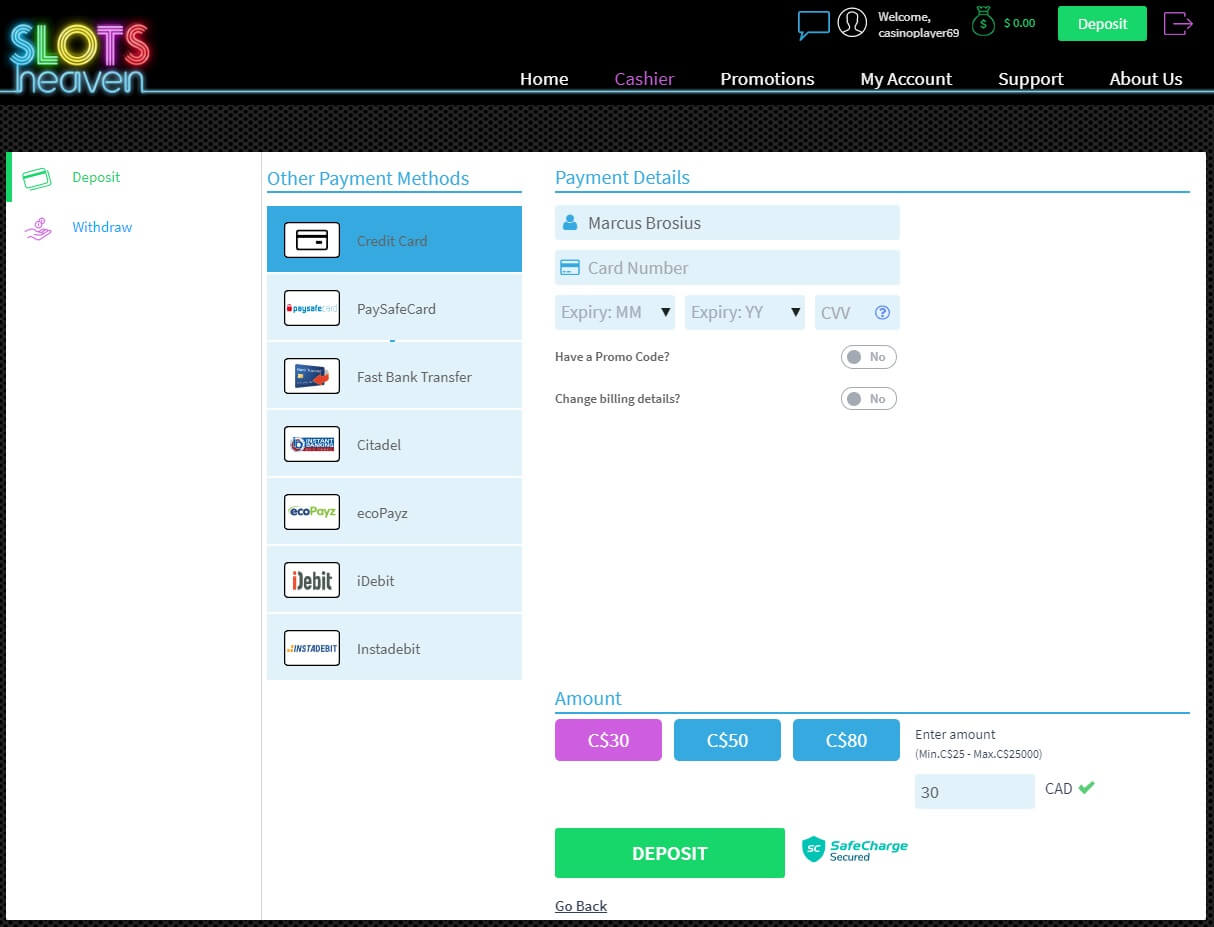Go to My Account in navigation
The image size is (1214, 927).
pos(906,79)
